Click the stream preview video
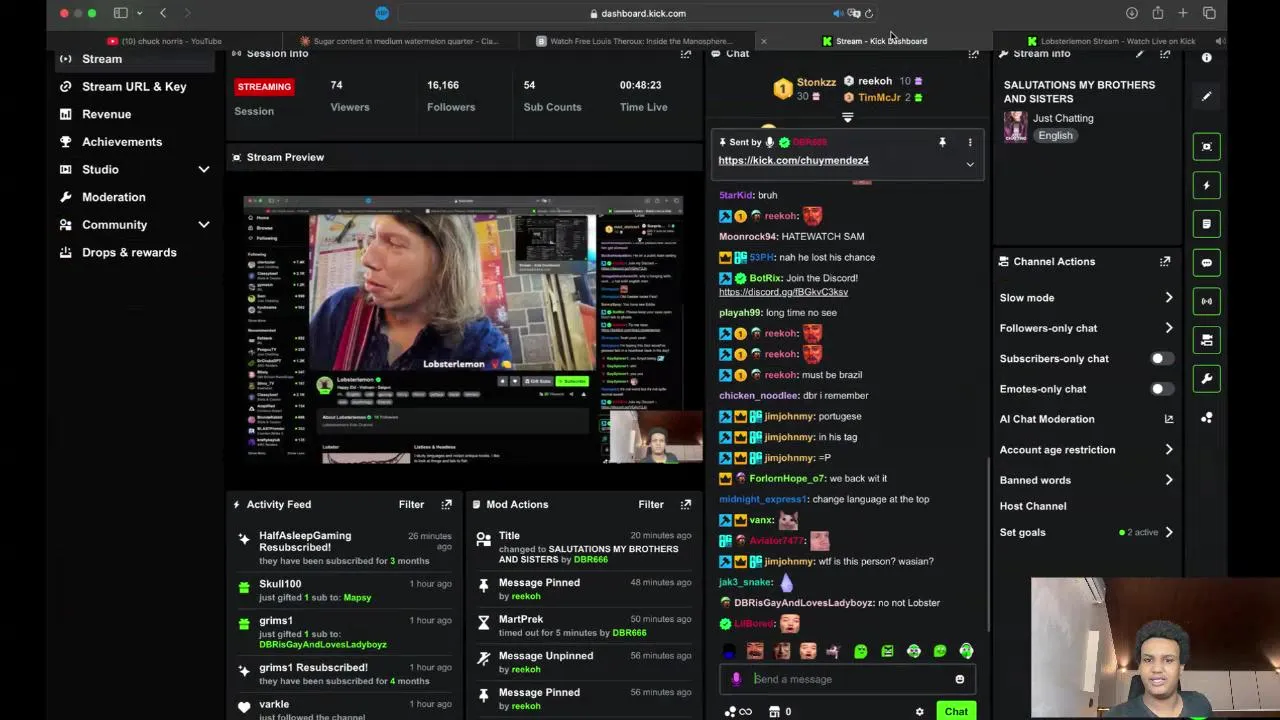Image resolution: width=1280 pixels, height=720 pixels. pos(464,330)
